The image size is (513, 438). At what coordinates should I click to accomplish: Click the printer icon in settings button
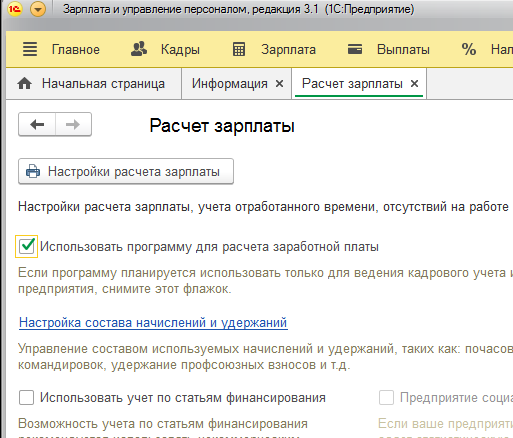coord(33,171)
